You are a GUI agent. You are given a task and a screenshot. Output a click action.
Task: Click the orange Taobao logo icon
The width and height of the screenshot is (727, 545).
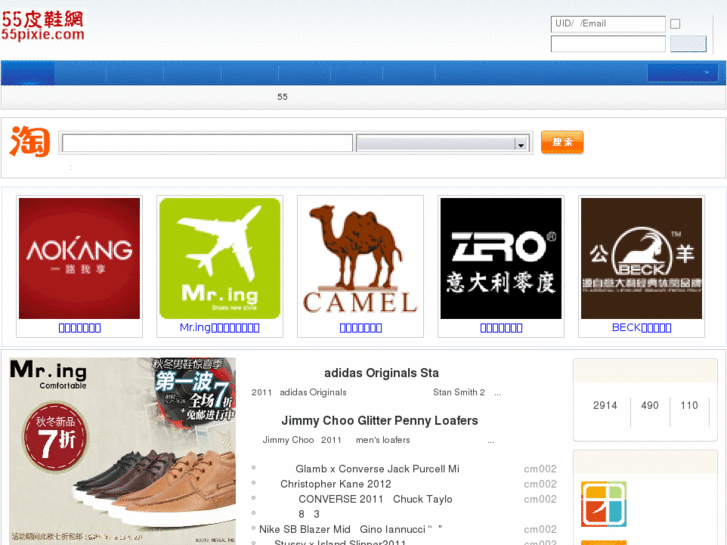[30, 141]
